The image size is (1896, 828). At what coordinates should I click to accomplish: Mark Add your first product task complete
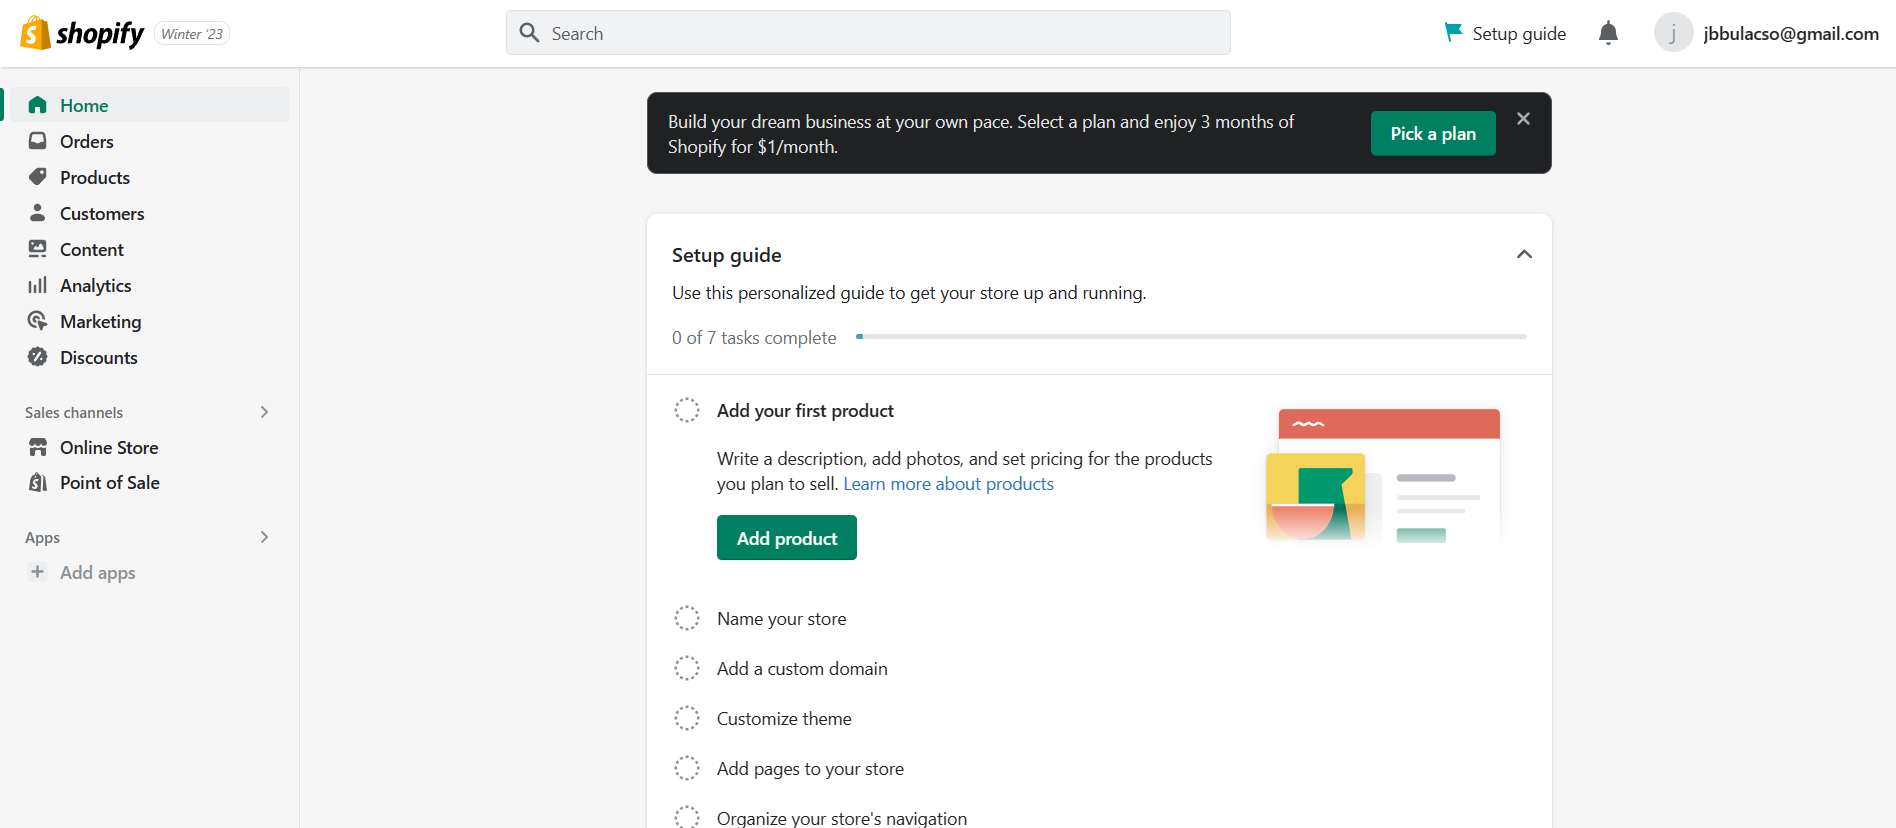click(687, 410)
